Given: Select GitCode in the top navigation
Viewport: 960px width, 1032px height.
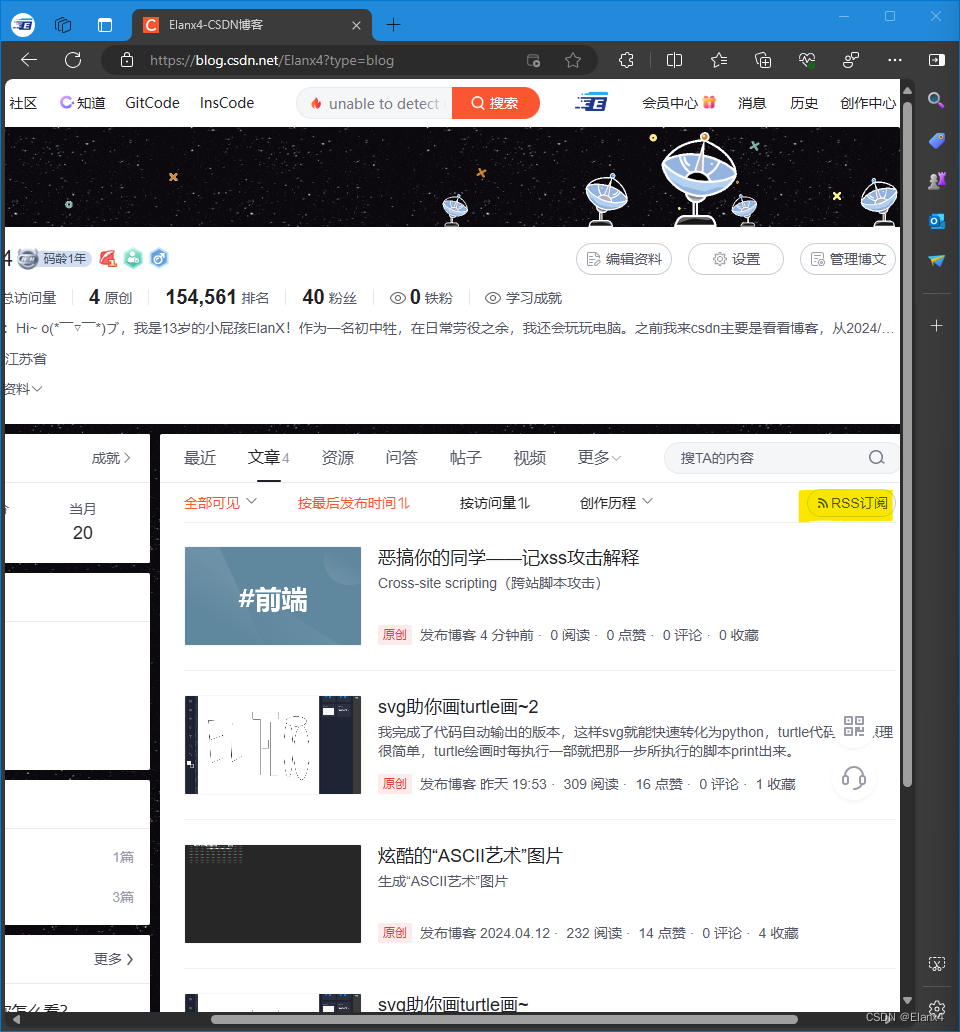Looking at the screenshot, I should [151, 102].
